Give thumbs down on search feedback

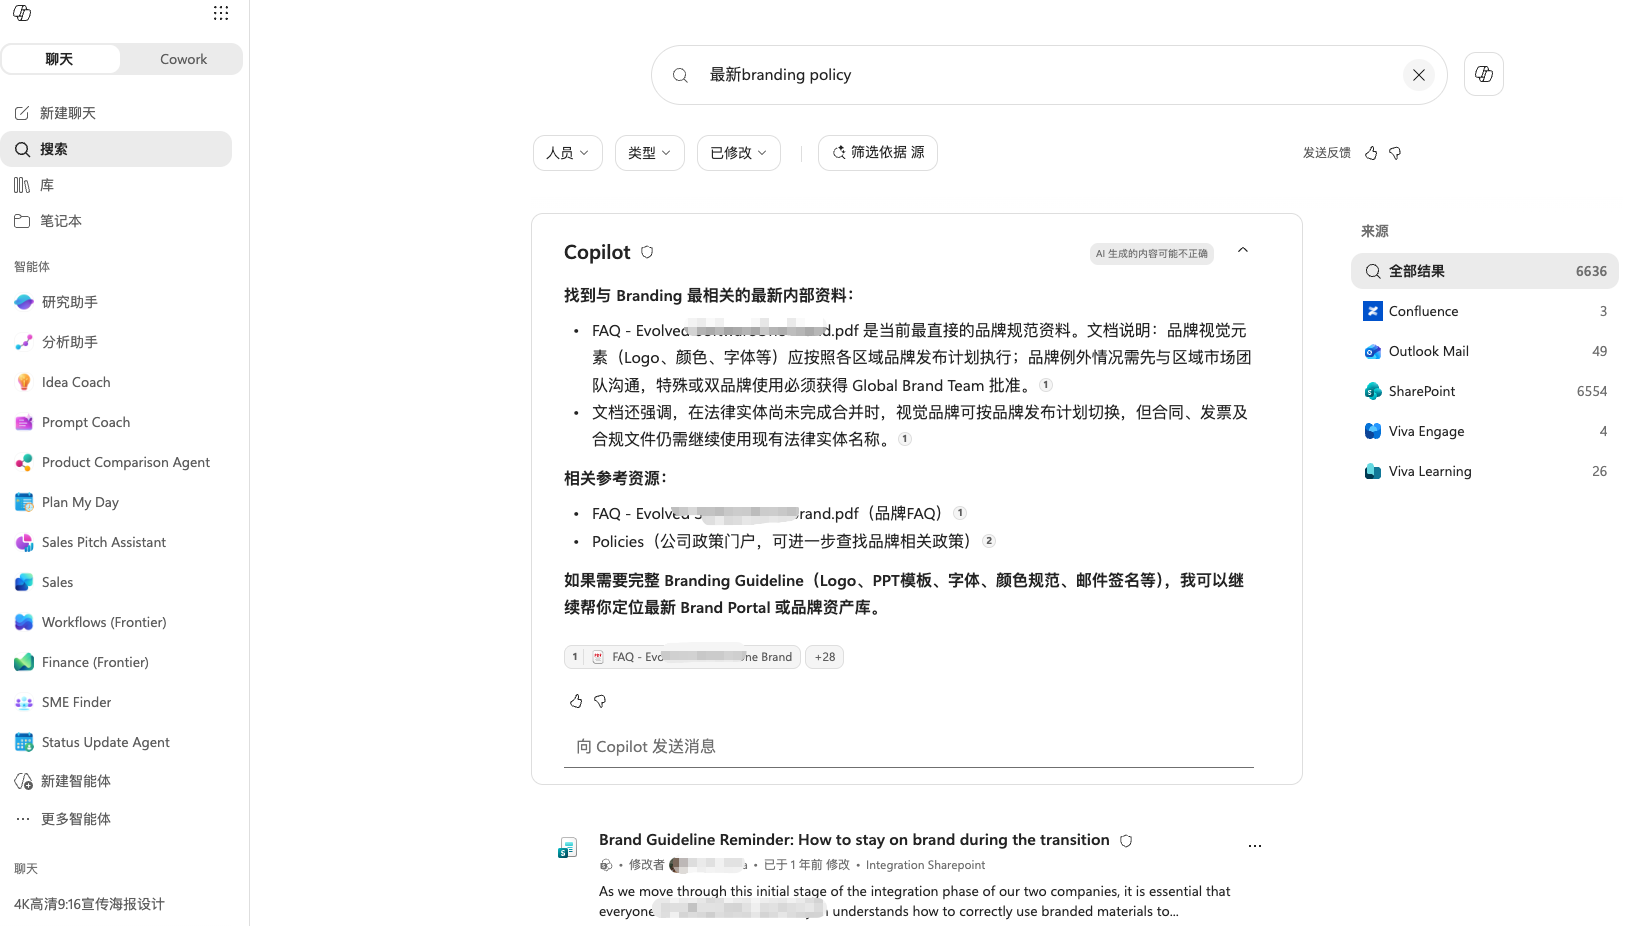tap(1395, 153)
